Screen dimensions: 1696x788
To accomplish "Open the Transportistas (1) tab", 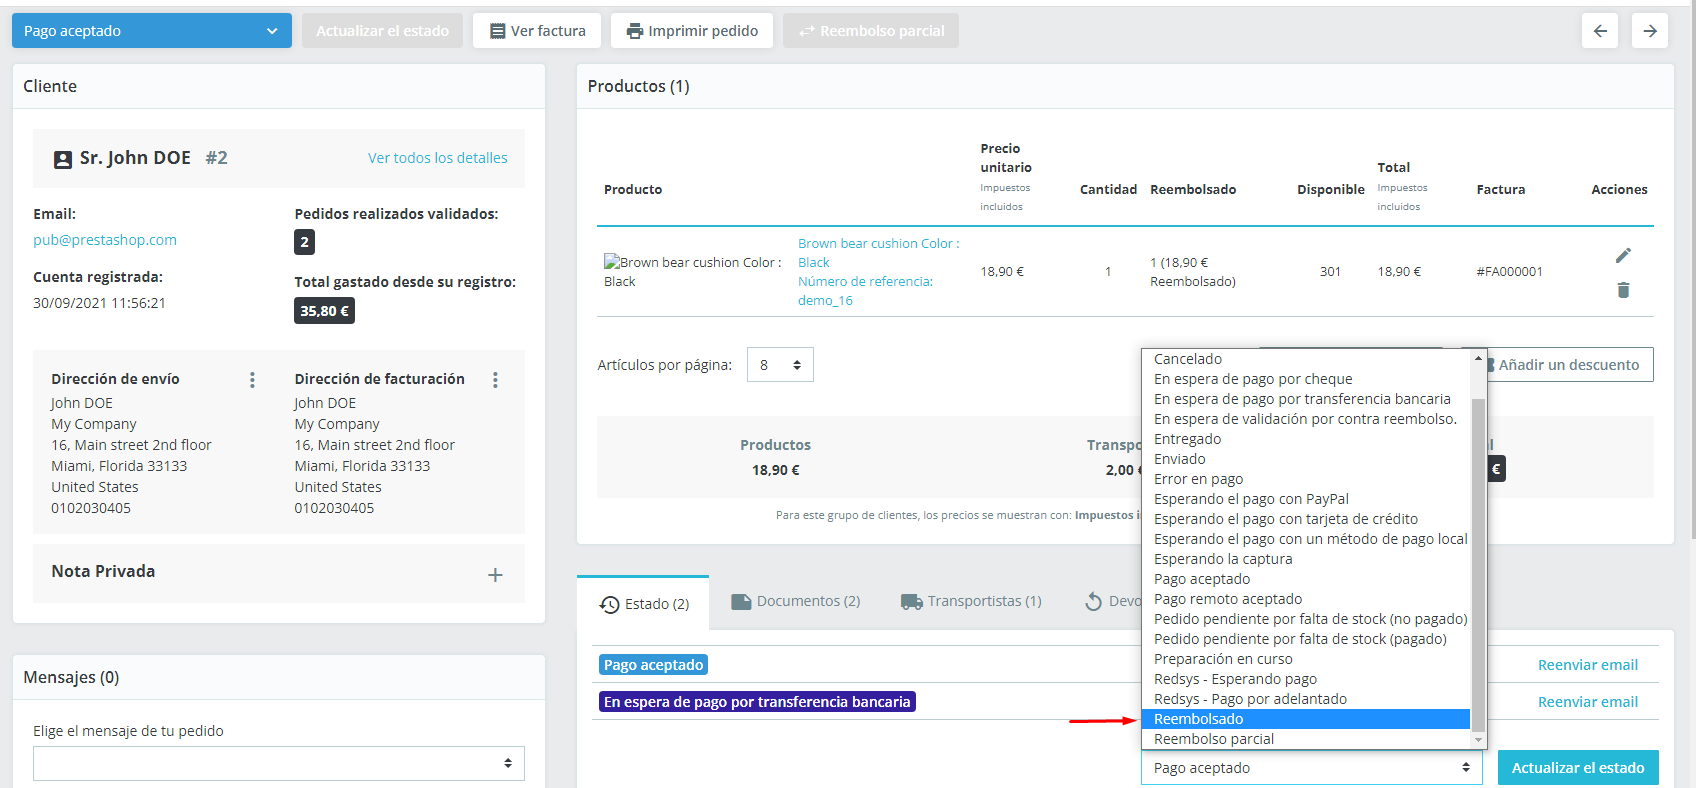I will coord(971,601).
